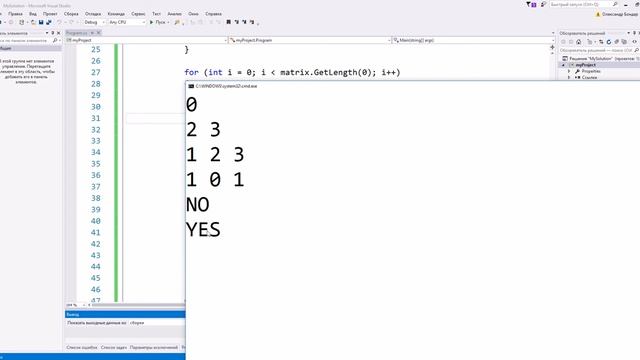Open the Debug configuration dropdown

click(94, 22)
